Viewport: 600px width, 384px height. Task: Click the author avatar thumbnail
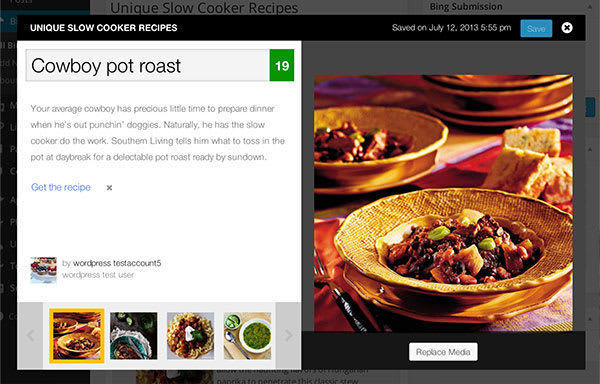click(x=44, y=270)
